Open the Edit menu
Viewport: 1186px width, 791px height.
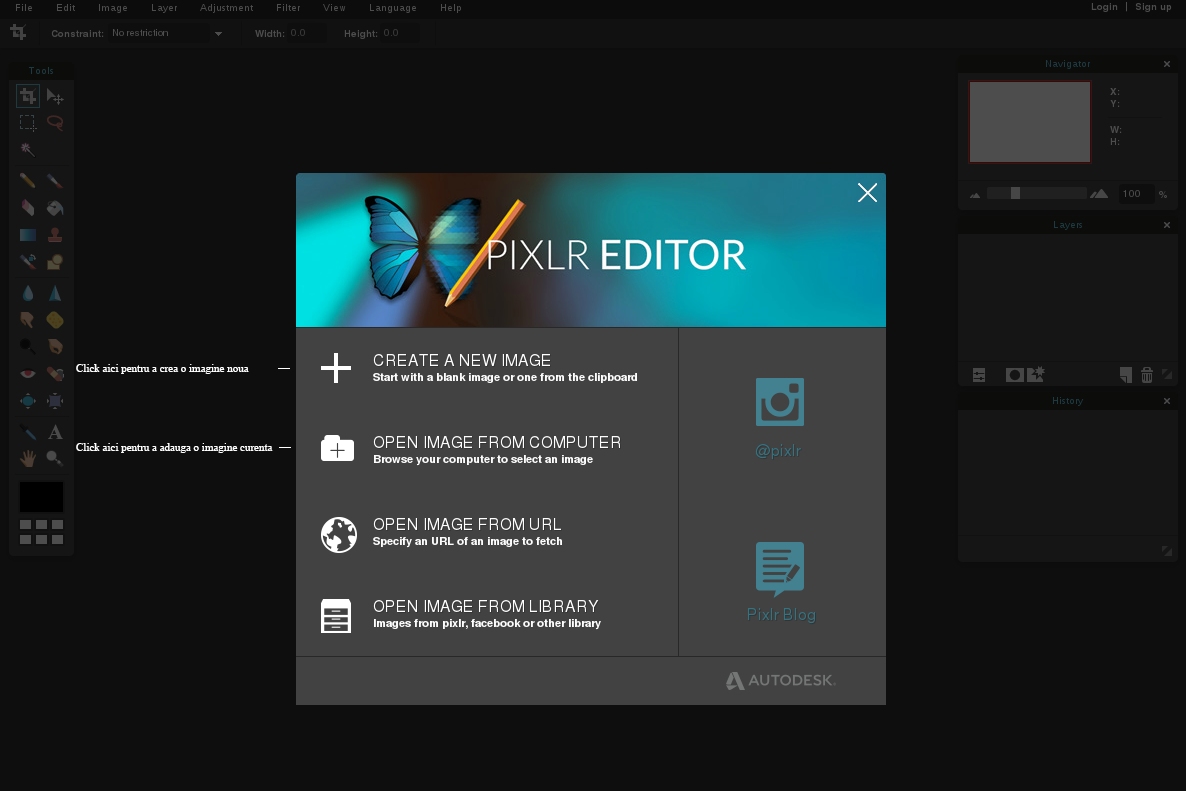pyautogui.click(x=66, y=8)
